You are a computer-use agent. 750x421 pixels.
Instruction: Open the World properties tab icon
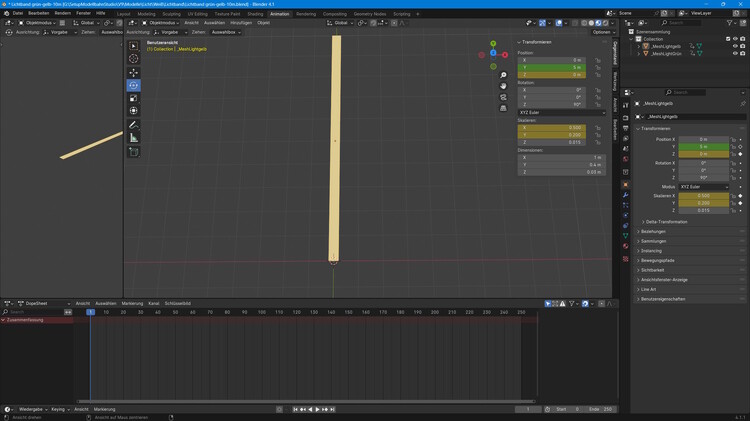click(x=626, y=159)
